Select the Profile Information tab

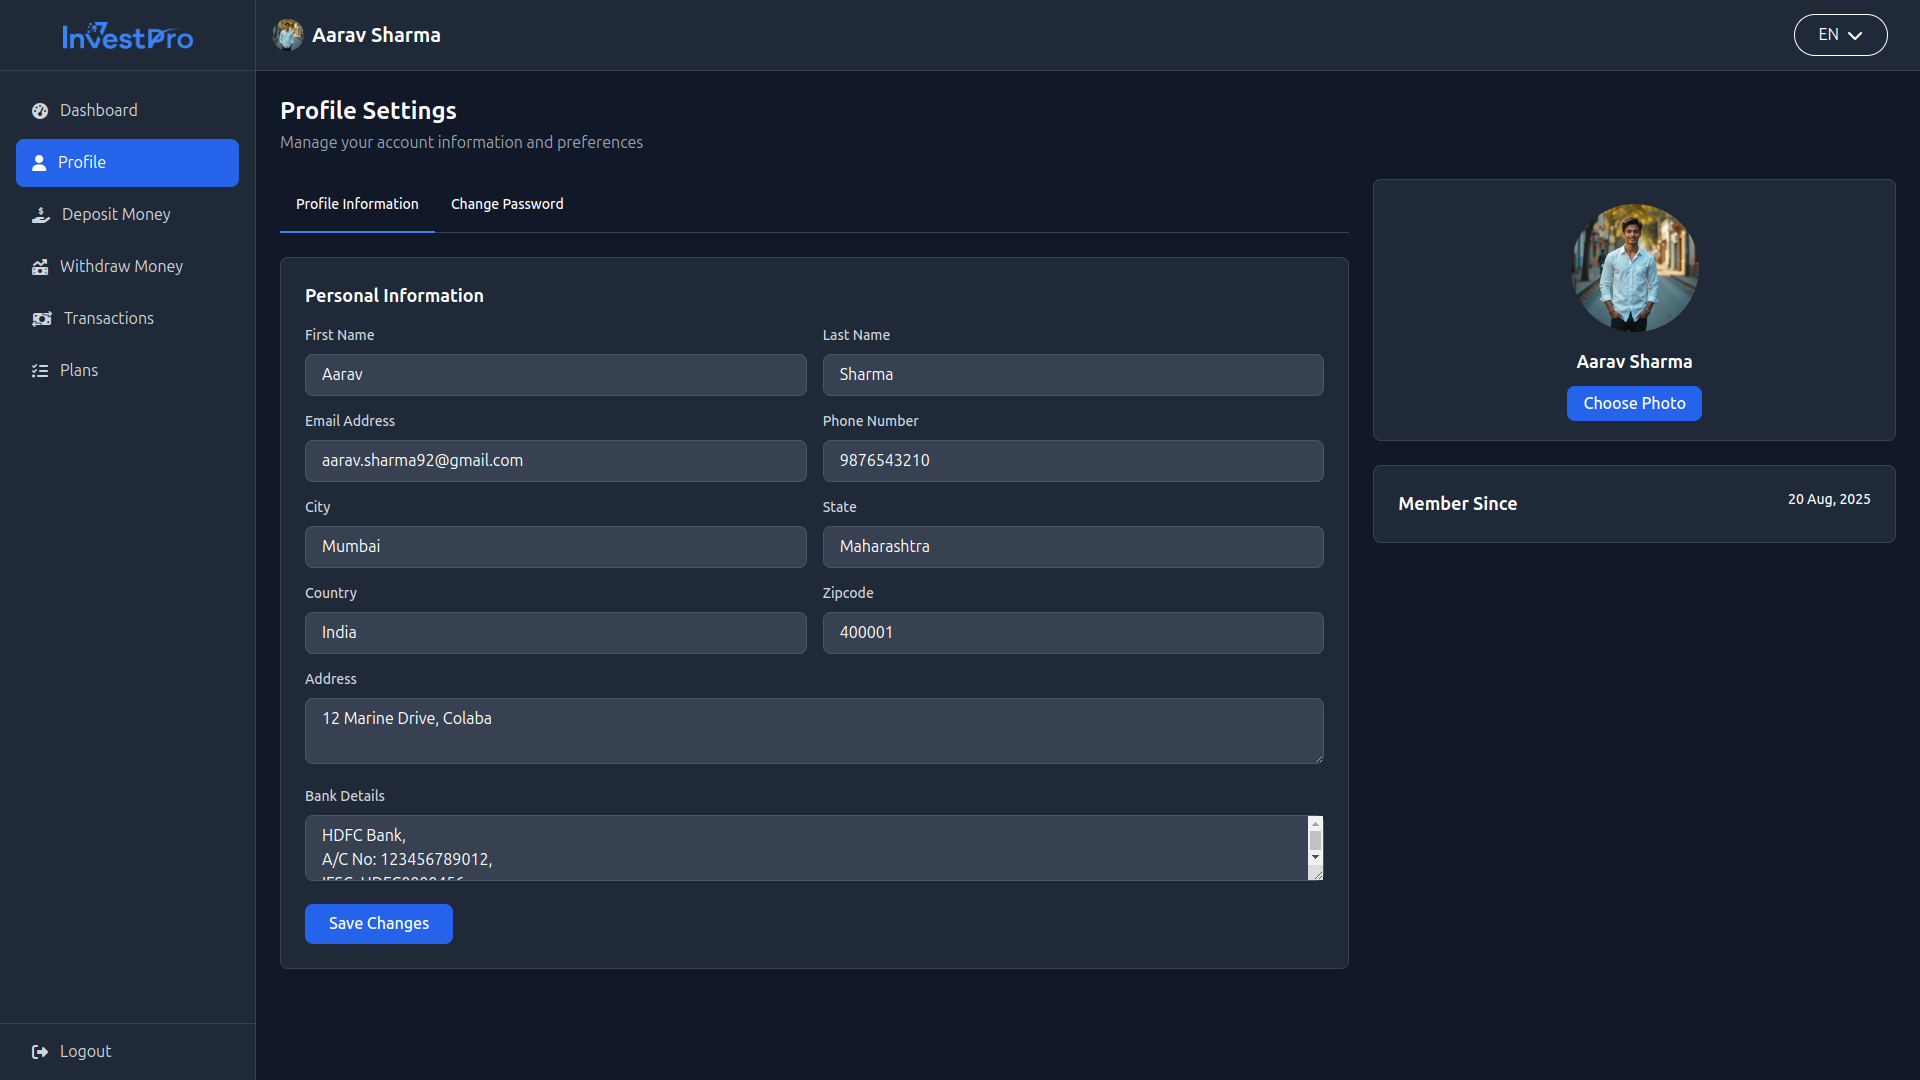click(x=357, y=204)
